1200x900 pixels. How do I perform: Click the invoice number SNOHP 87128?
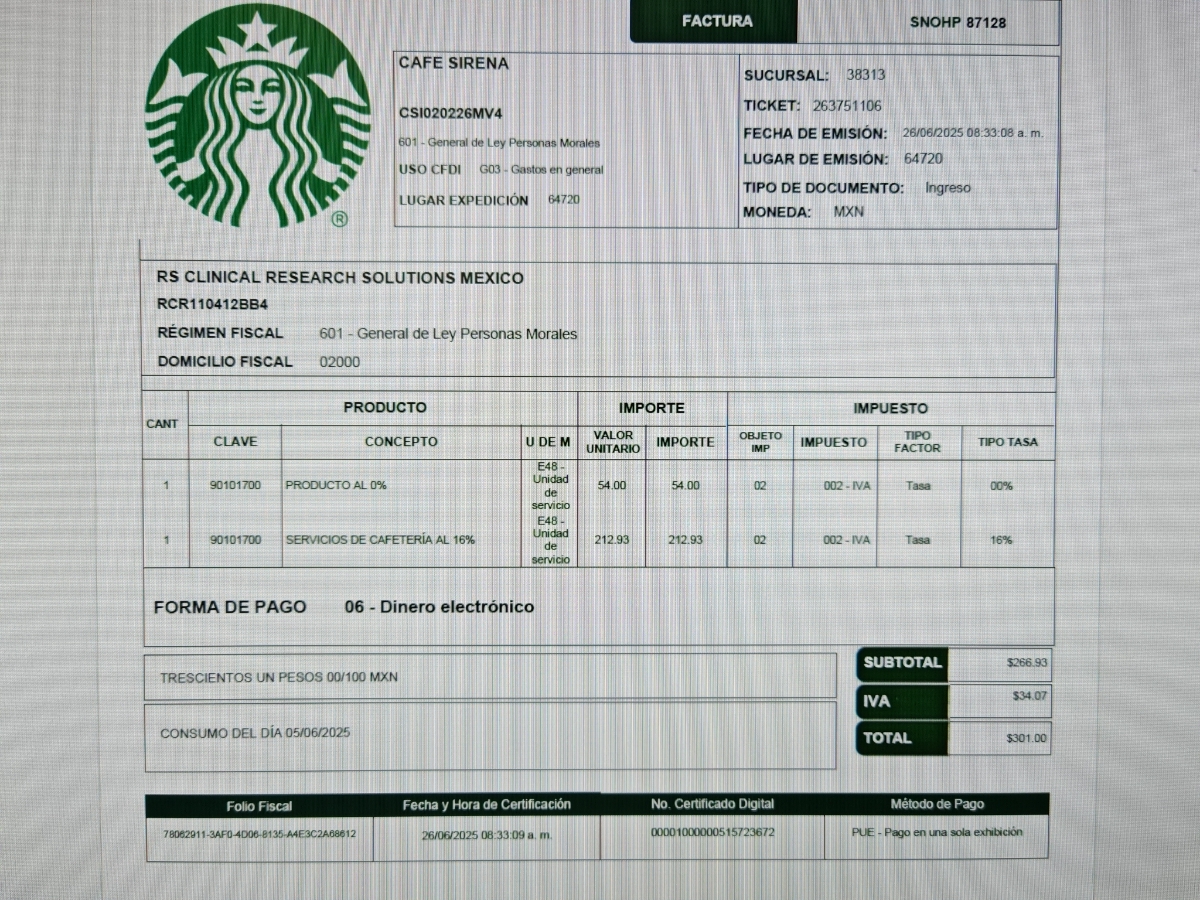pyautogui.click(x=957, y=22)
